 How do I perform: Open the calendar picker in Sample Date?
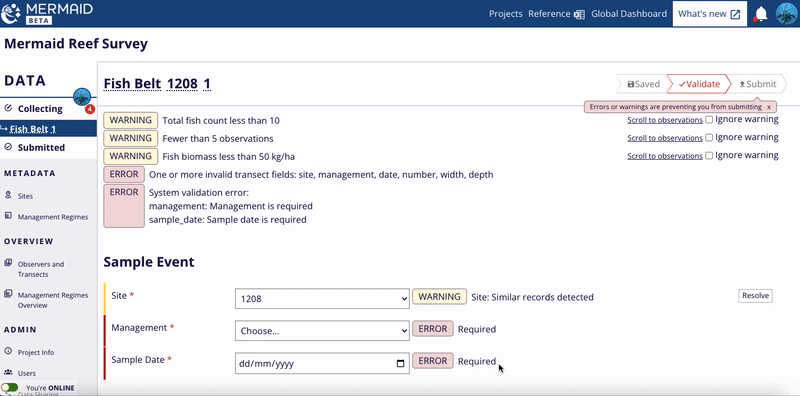point(401,363)
